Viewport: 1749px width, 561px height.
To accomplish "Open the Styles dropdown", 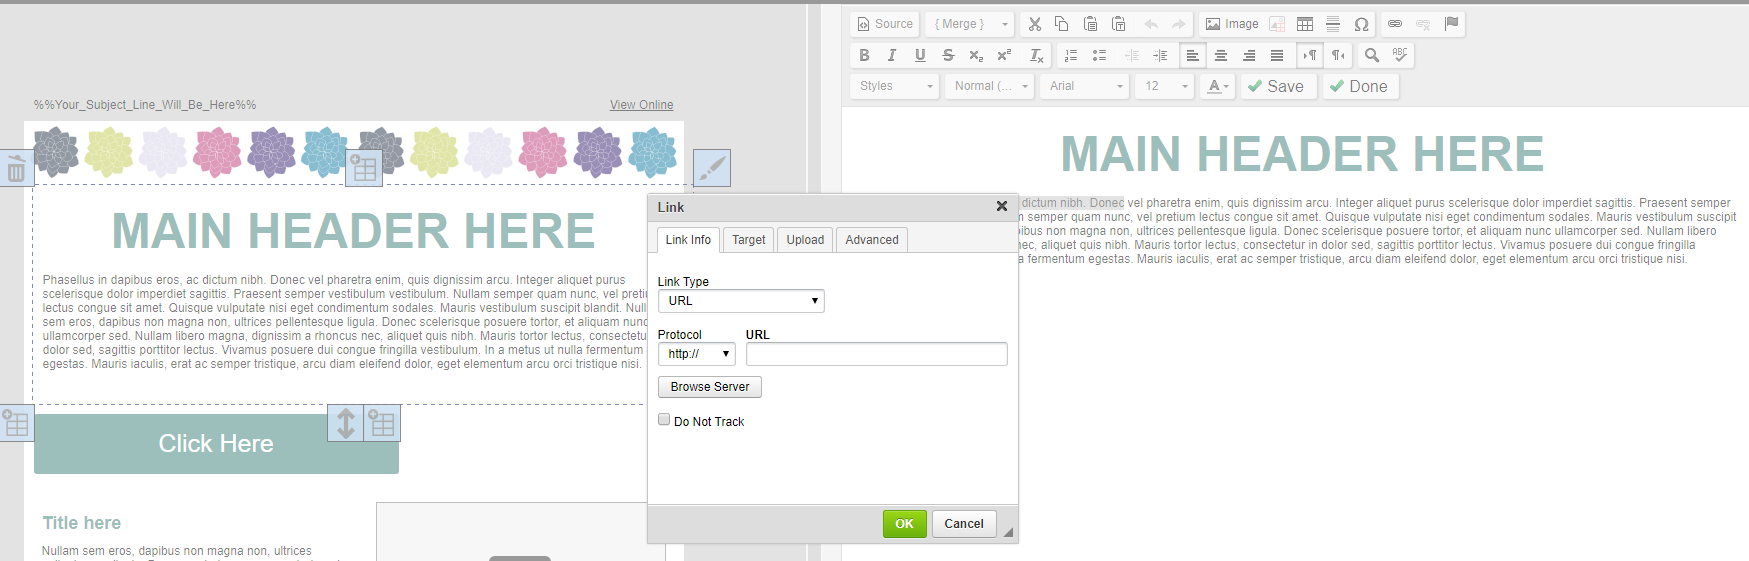I will tap(896, 86).
